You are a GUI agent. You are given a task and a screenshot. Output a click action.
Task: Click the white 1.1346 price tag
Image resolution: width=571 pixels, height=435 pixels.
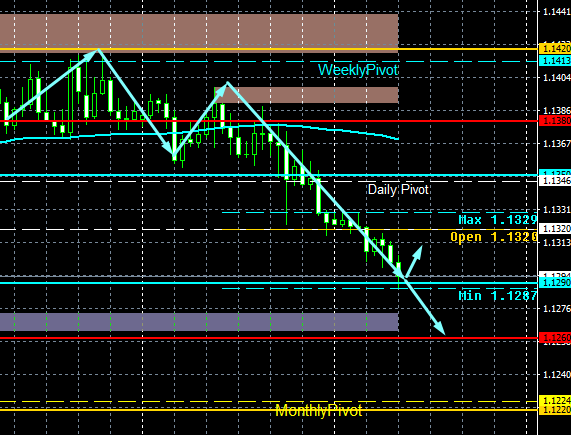[x=555, y=180]
